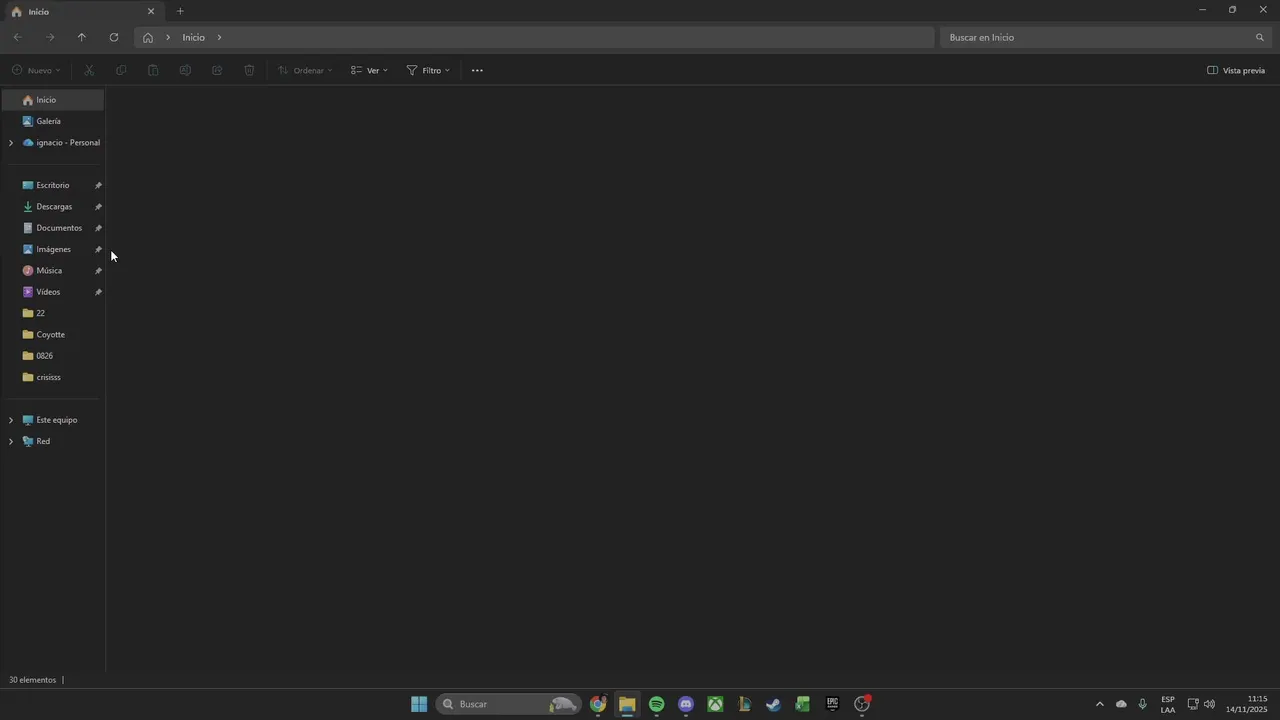Select Este equipo in navigation pane
Viewport: 1280px width, 720px height.
click(57, 420)
